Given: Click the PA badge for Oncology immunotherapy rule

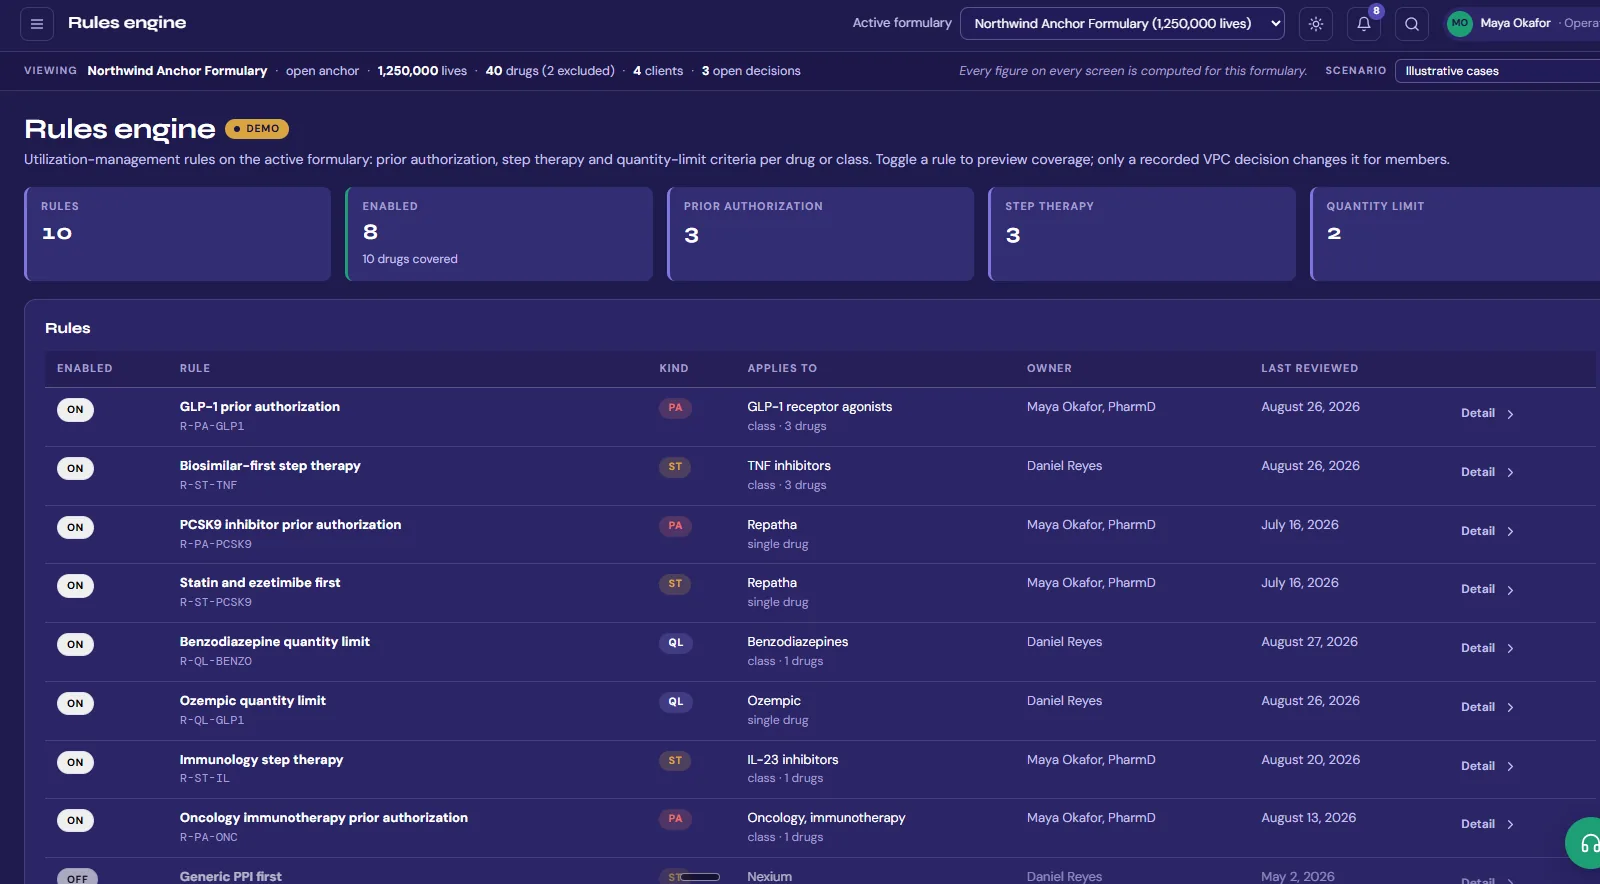Looking at the screenshot, I should click(675, 819).
